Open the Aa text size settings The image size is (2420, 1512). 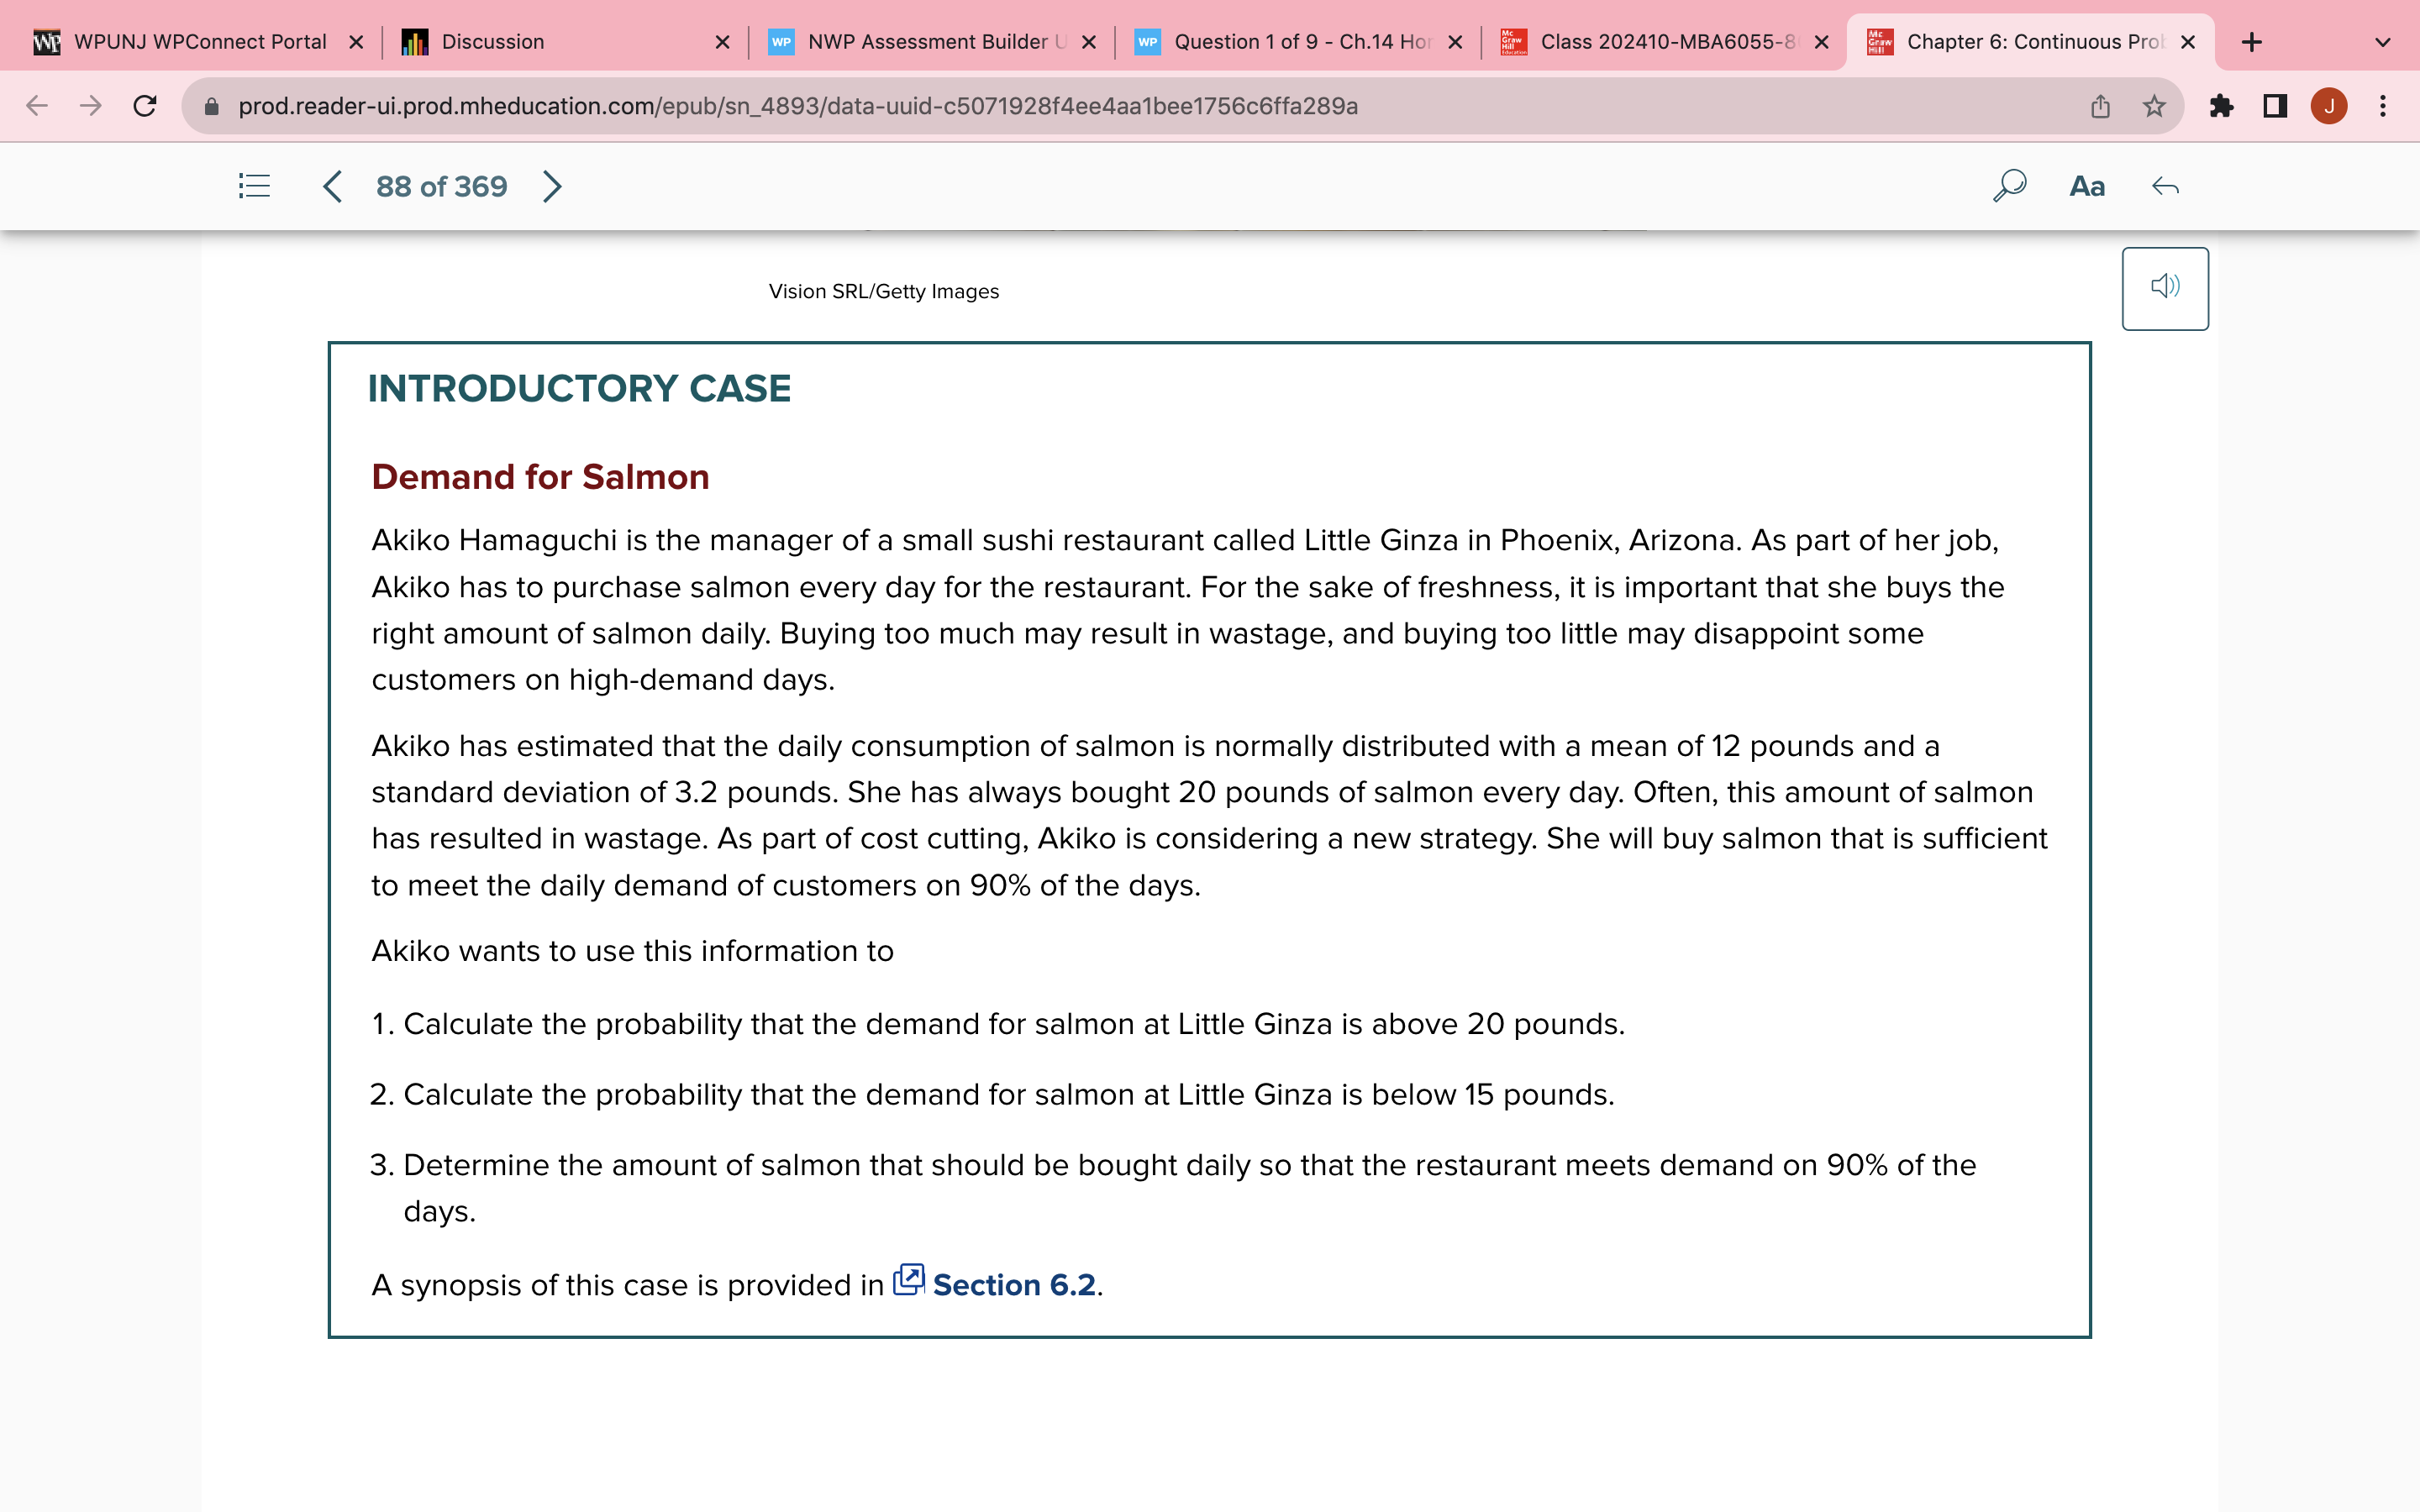pyautogui.click(x=2086, y=186)
